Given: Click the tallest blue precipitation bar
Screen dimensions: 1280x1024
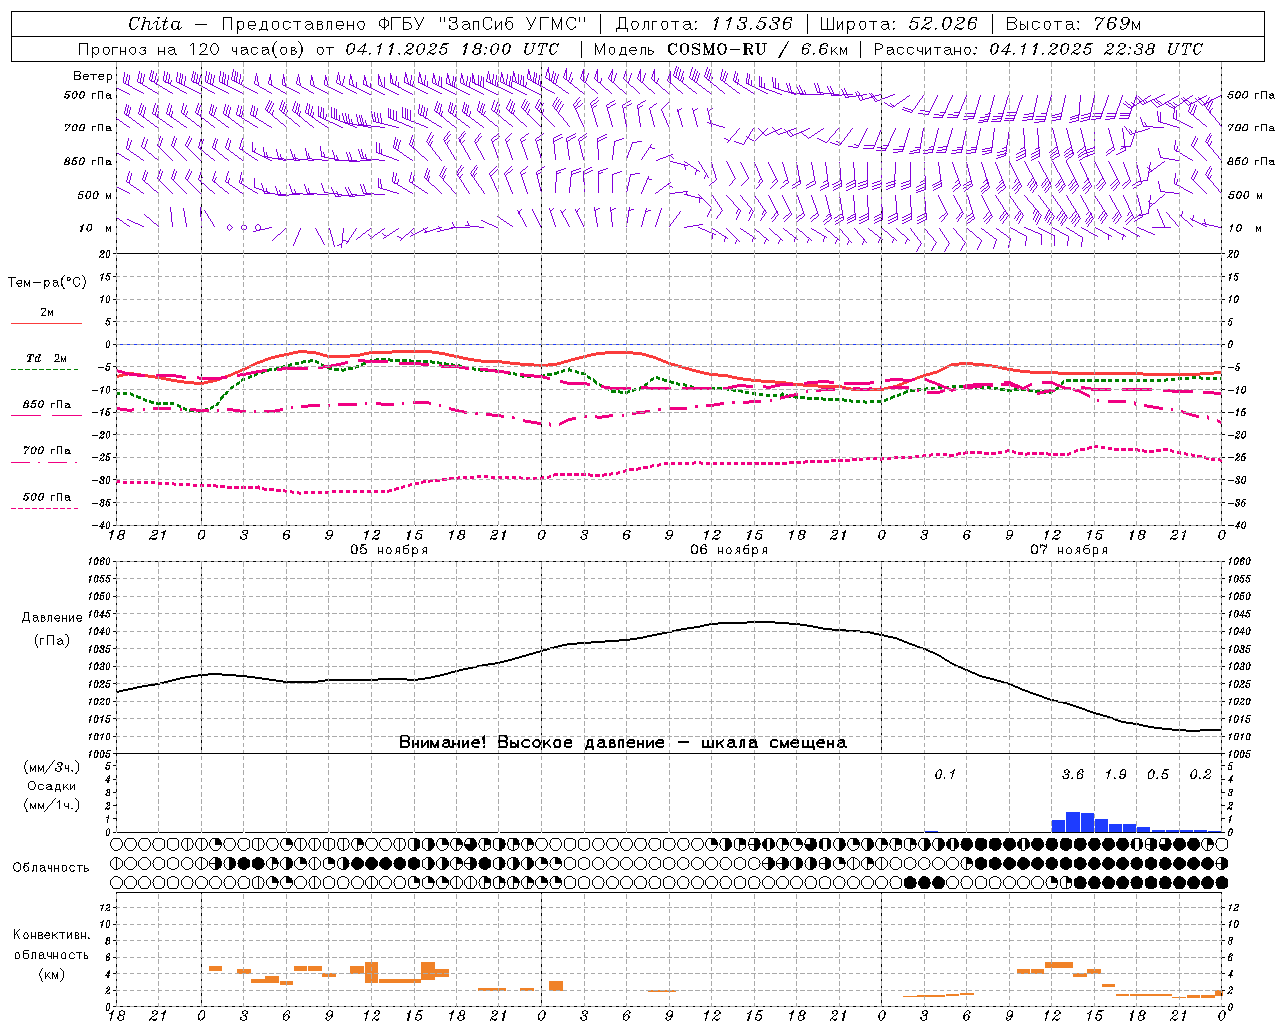Looking at the screenshot, I should [x=1073, y=822].
